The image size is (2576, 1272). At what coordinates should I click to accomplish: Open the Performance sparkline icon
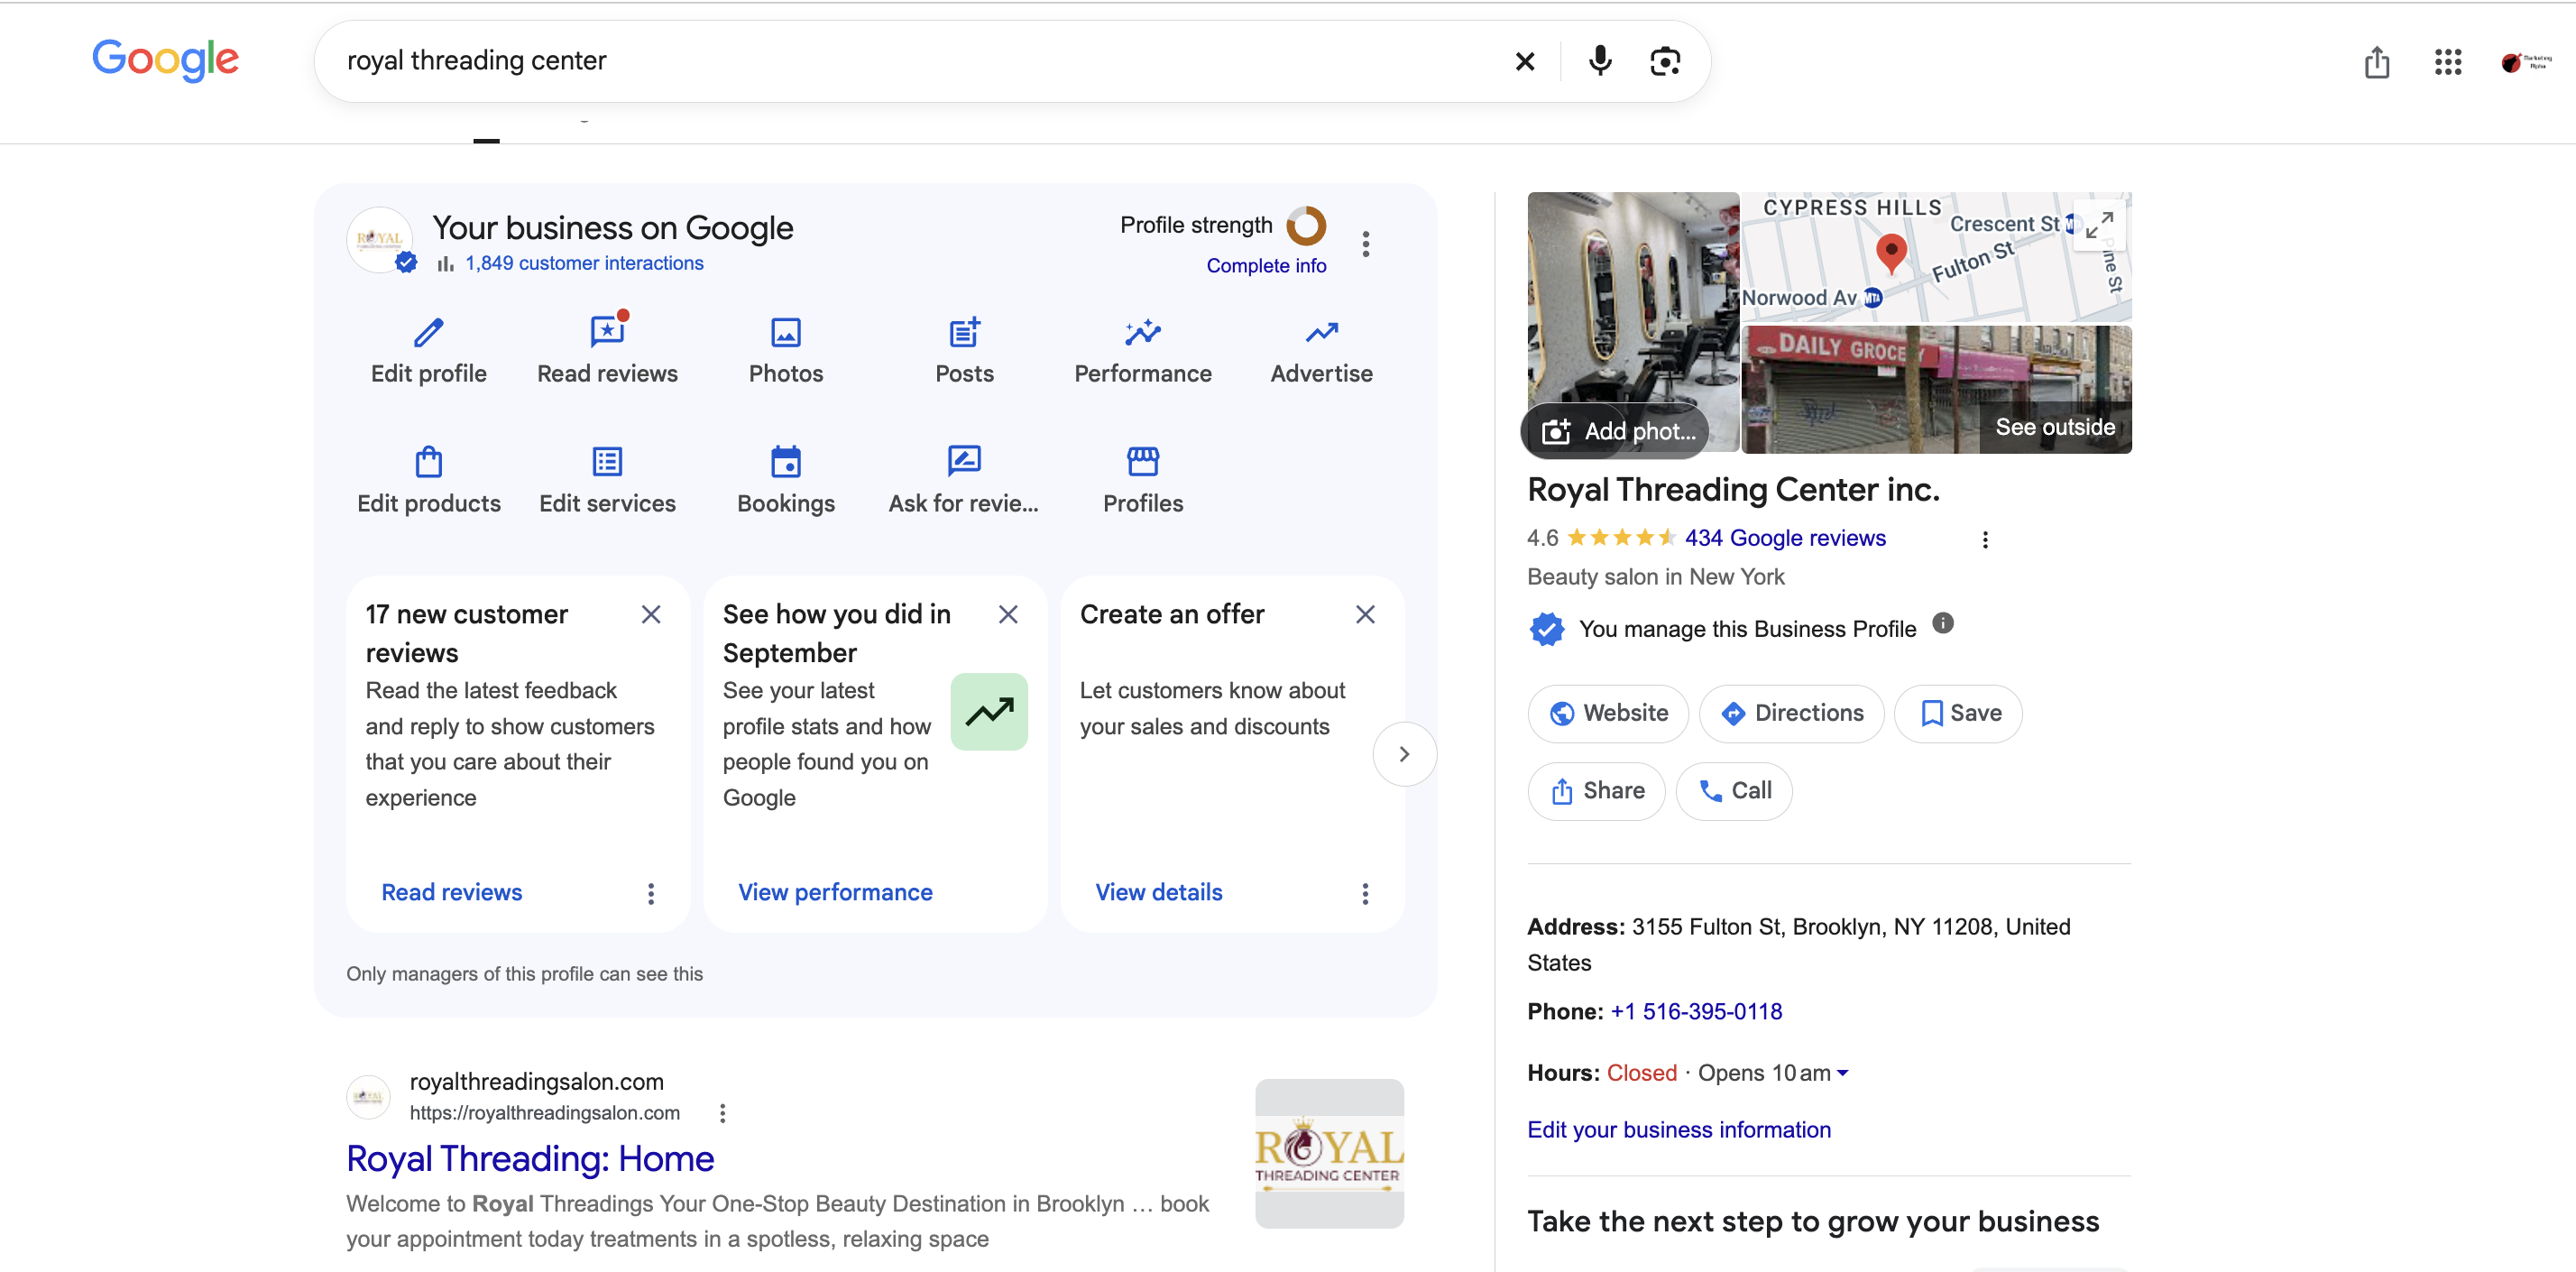[x=1143, y=332]
